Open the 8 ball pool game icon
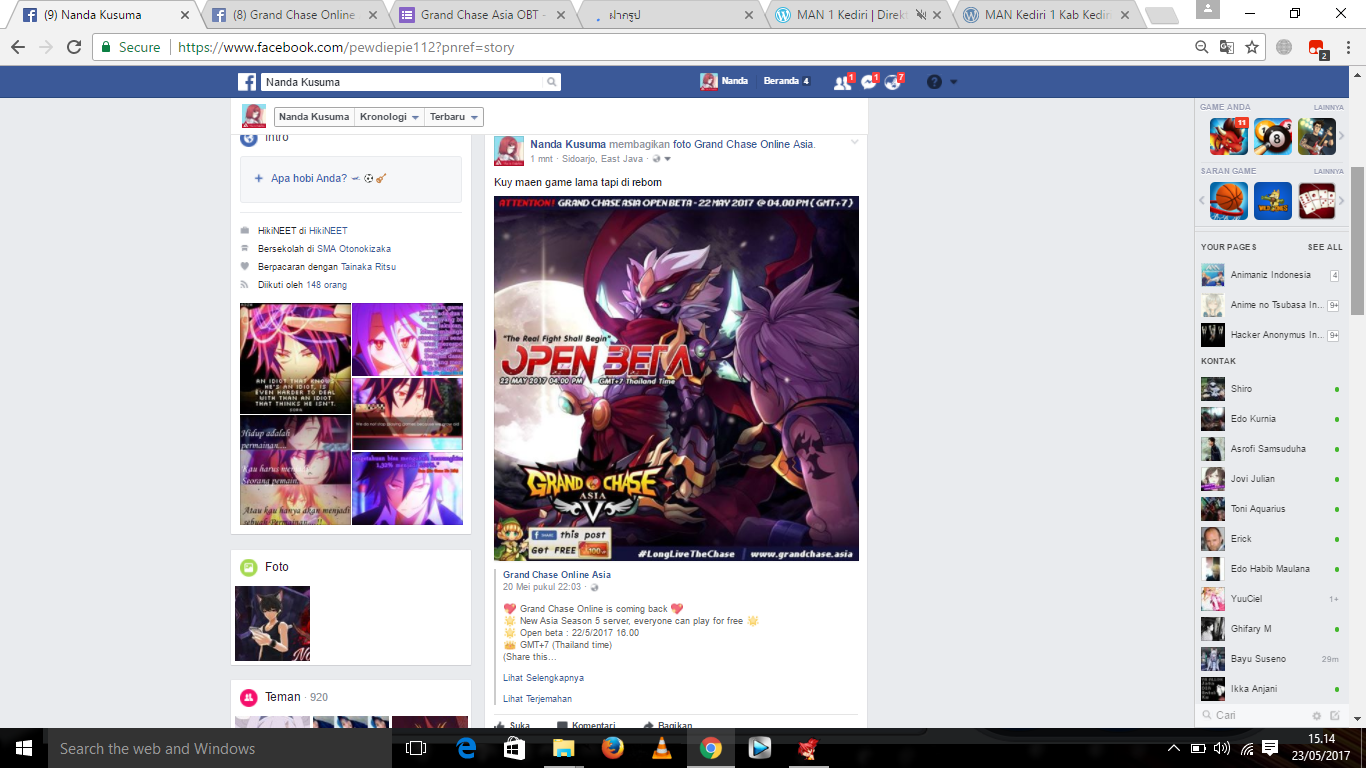This screenshot has height=768, width=1366. [1273, 136]
